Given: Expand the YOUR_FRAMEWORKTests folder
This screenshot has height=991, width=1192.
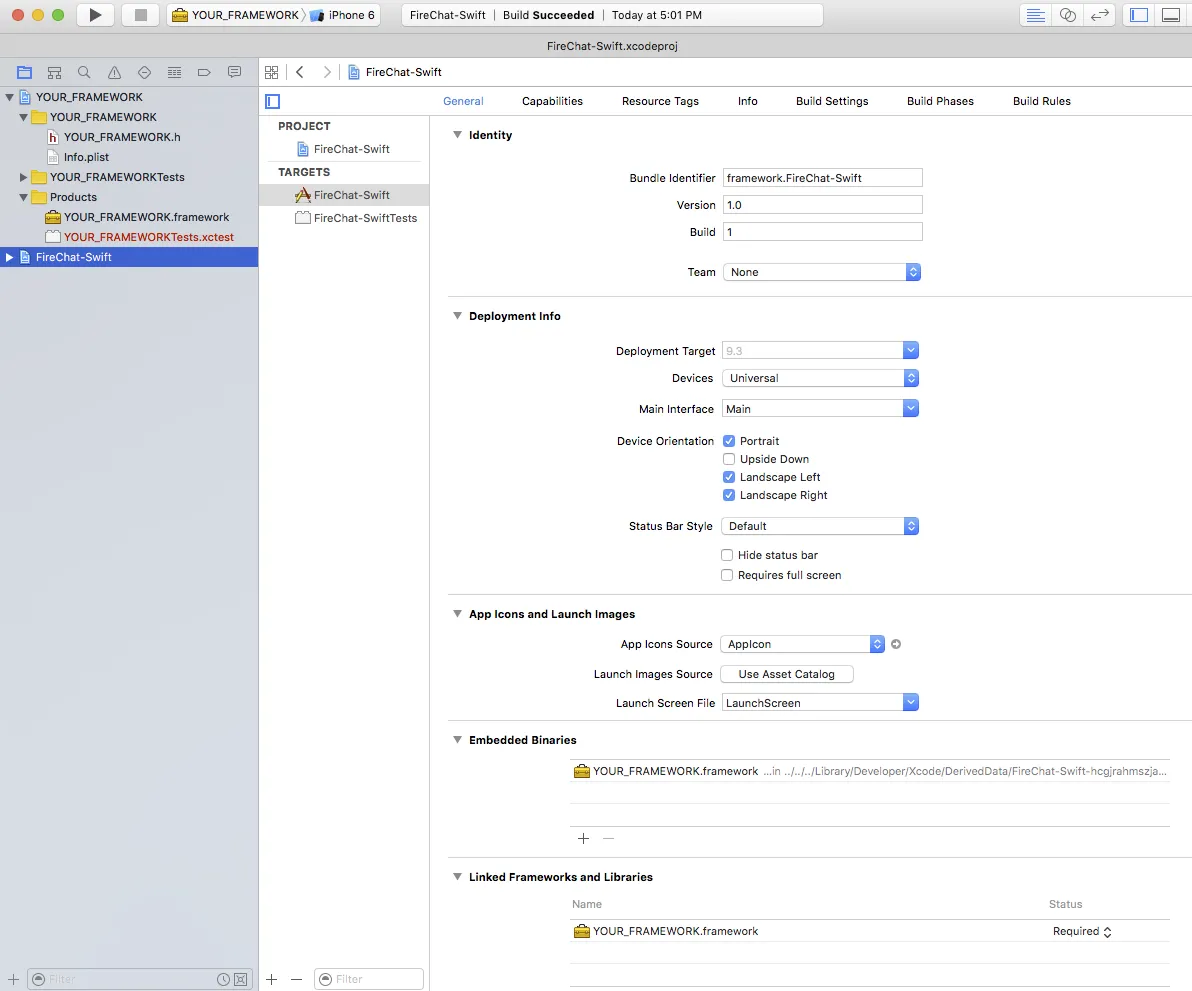Looking at the screenshot, I should (23, 177).
